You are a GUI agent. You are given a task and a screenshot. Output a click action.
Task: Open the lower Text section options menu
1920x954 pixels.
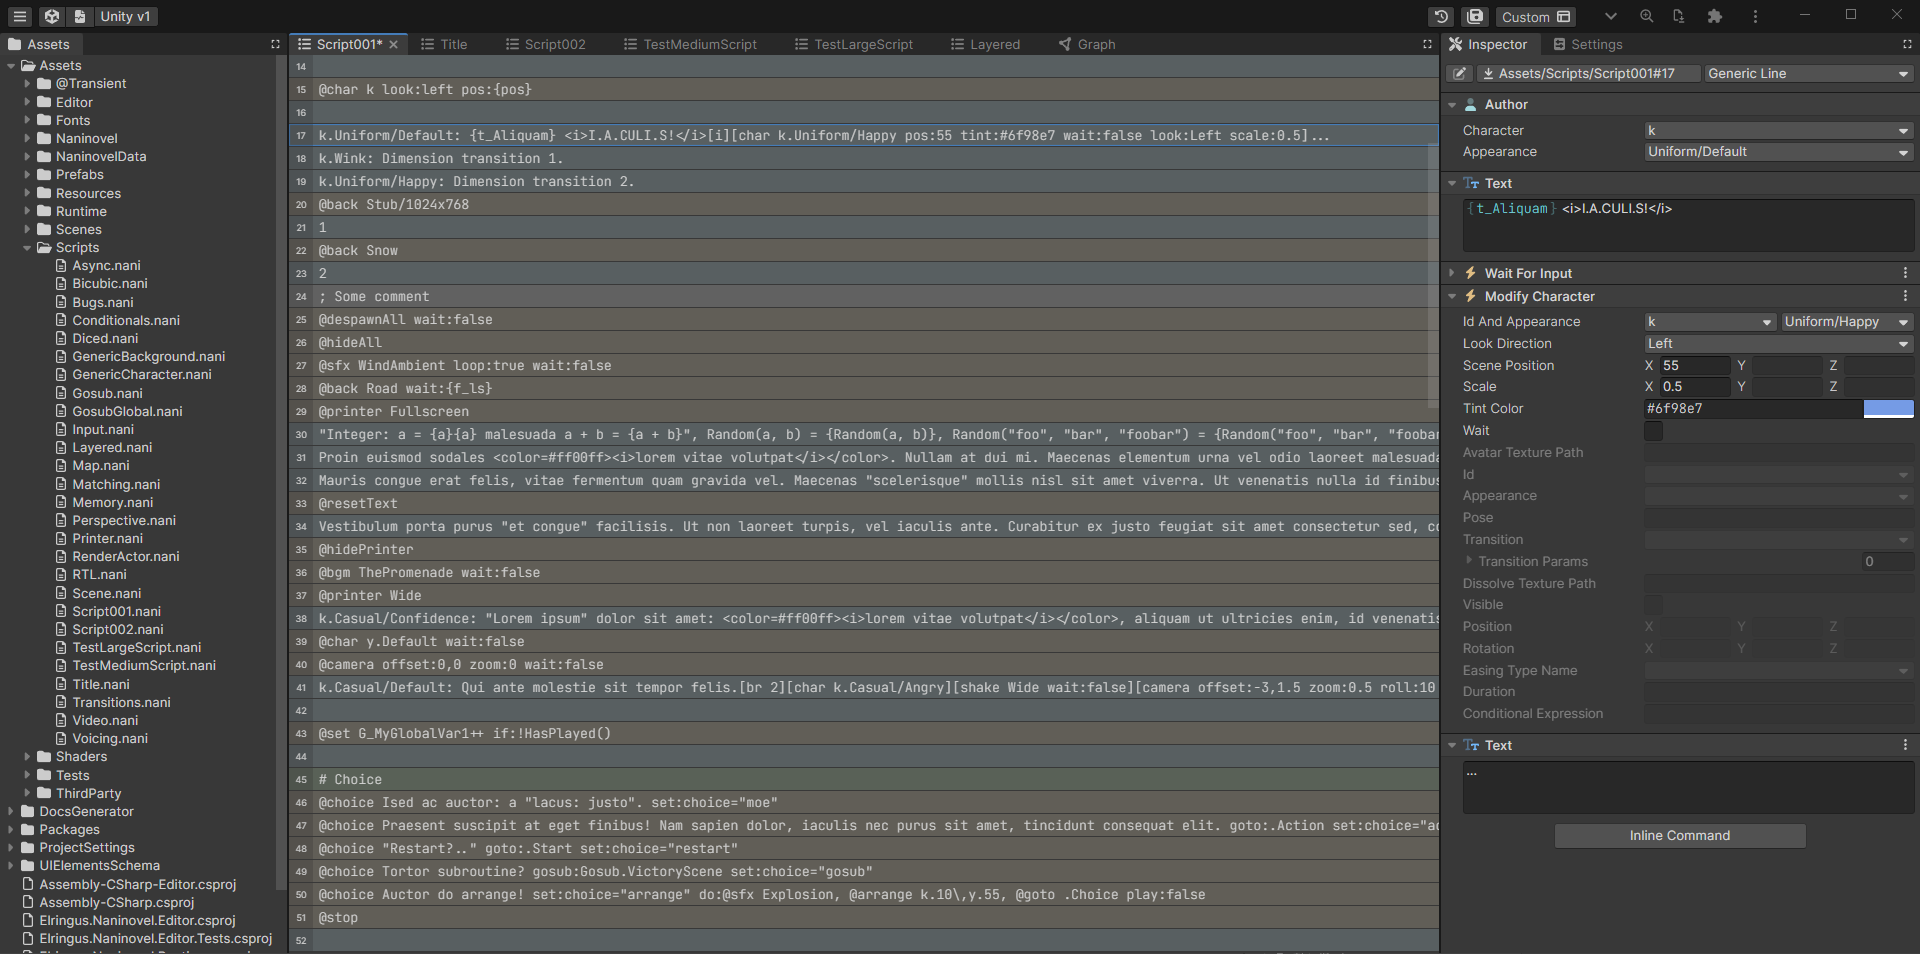click(x=1905, y=745)
